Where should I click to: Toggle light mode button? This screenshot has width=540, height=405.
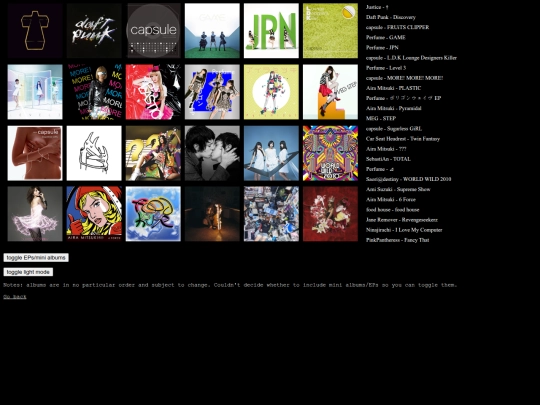28,272
